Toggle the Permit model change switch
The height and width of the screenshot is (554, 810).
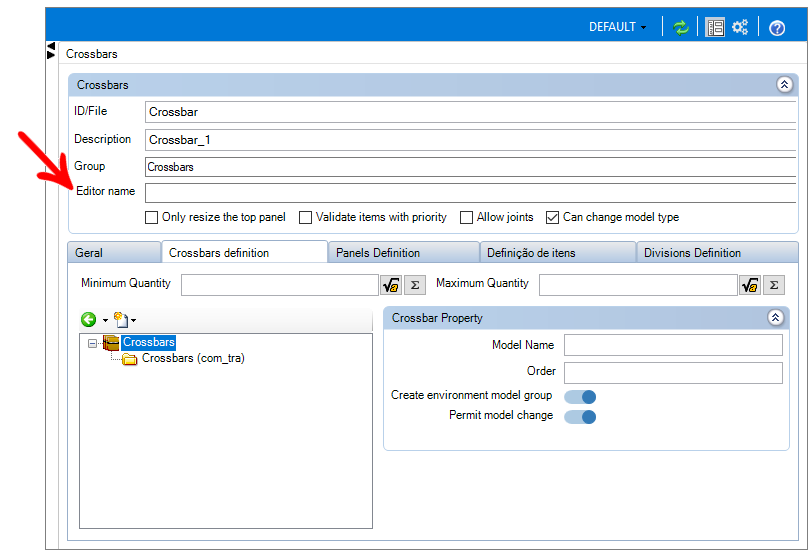(580, 417)
